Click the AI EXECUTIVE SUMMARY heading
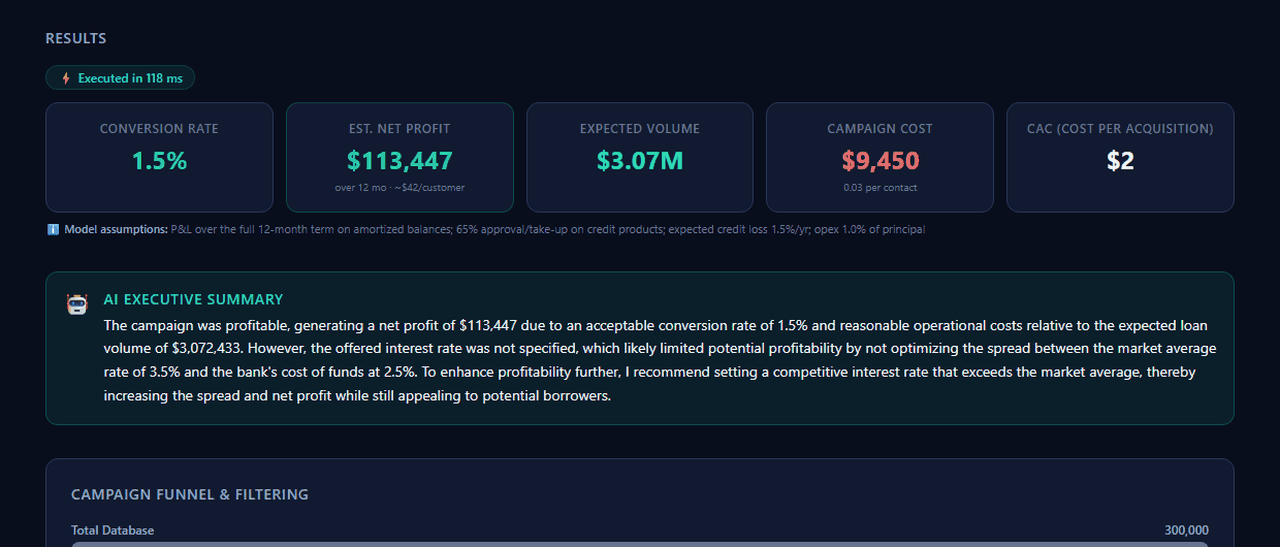 tap(193, 299)
